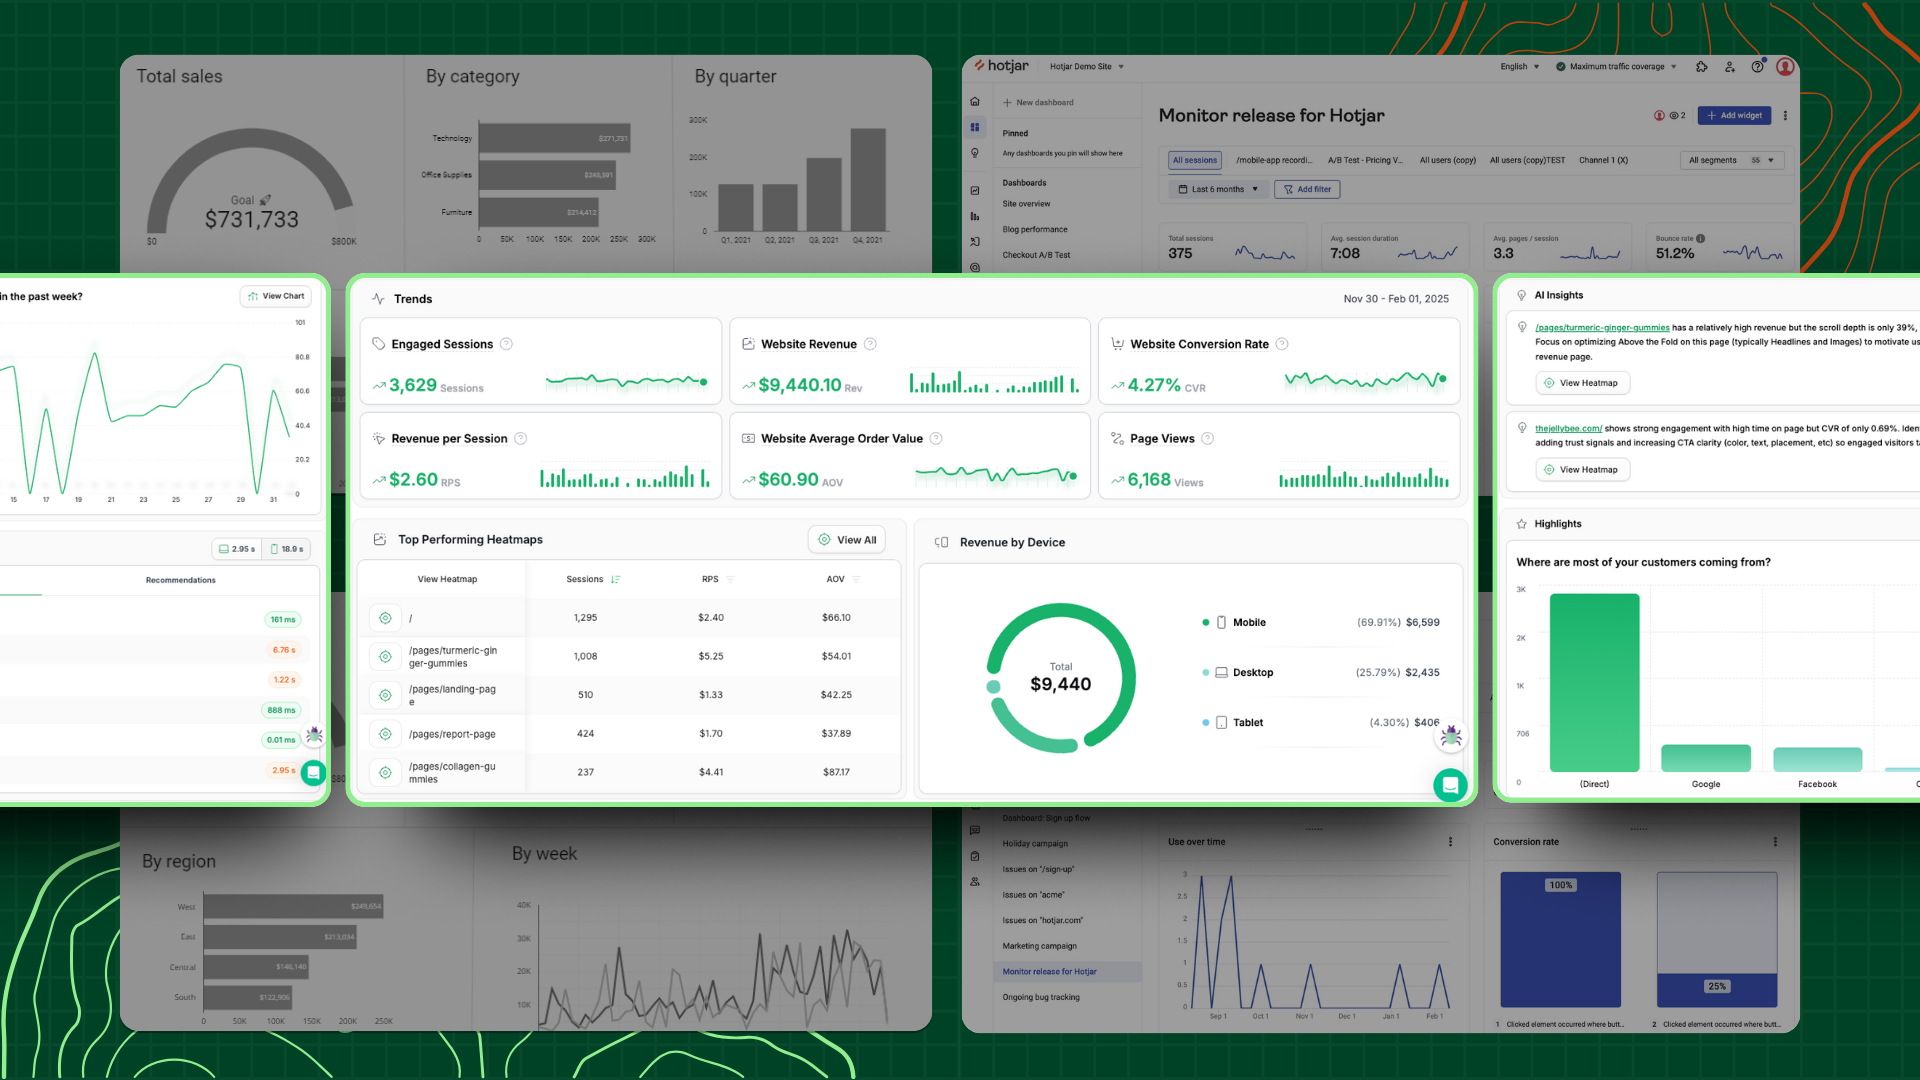The width and height of the screenshot is (1920, 1080).
Task: Click the green Desktop color dot in the legend
Action: click(1206, 672)
